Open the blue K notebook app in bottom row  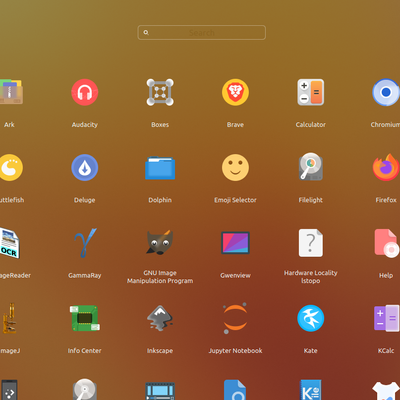coord(311,390)
